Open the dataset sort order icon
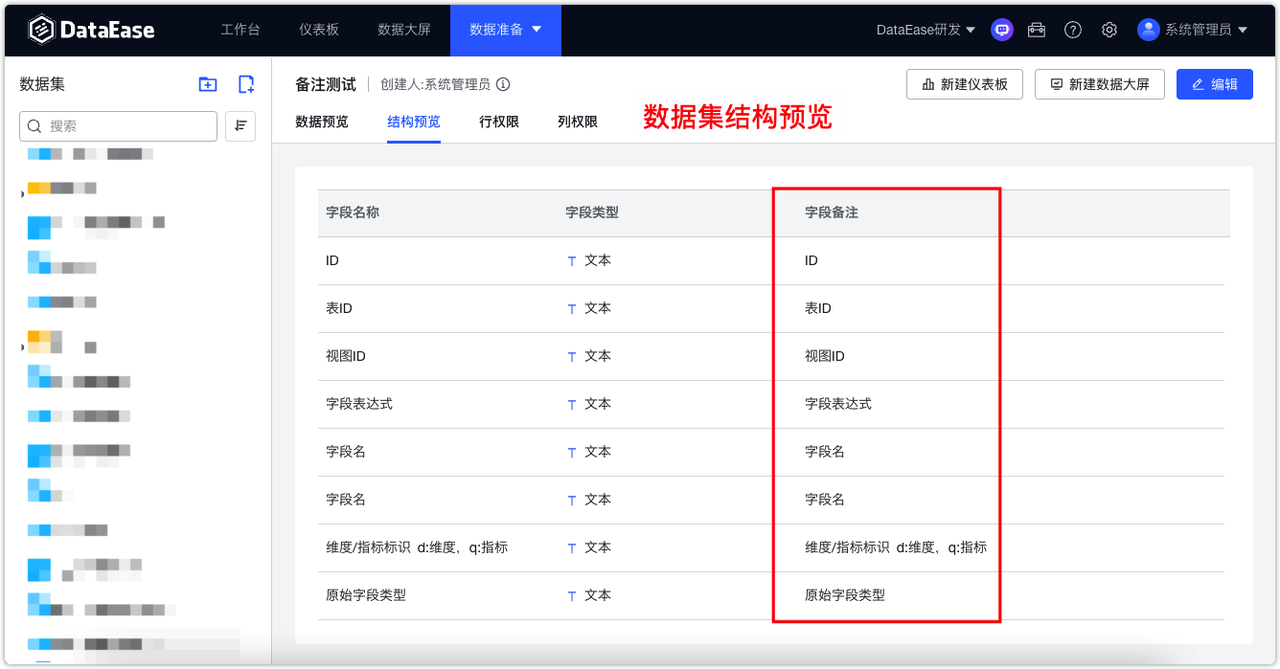This screenshot has height=669, width=1280. coord(240,126)
